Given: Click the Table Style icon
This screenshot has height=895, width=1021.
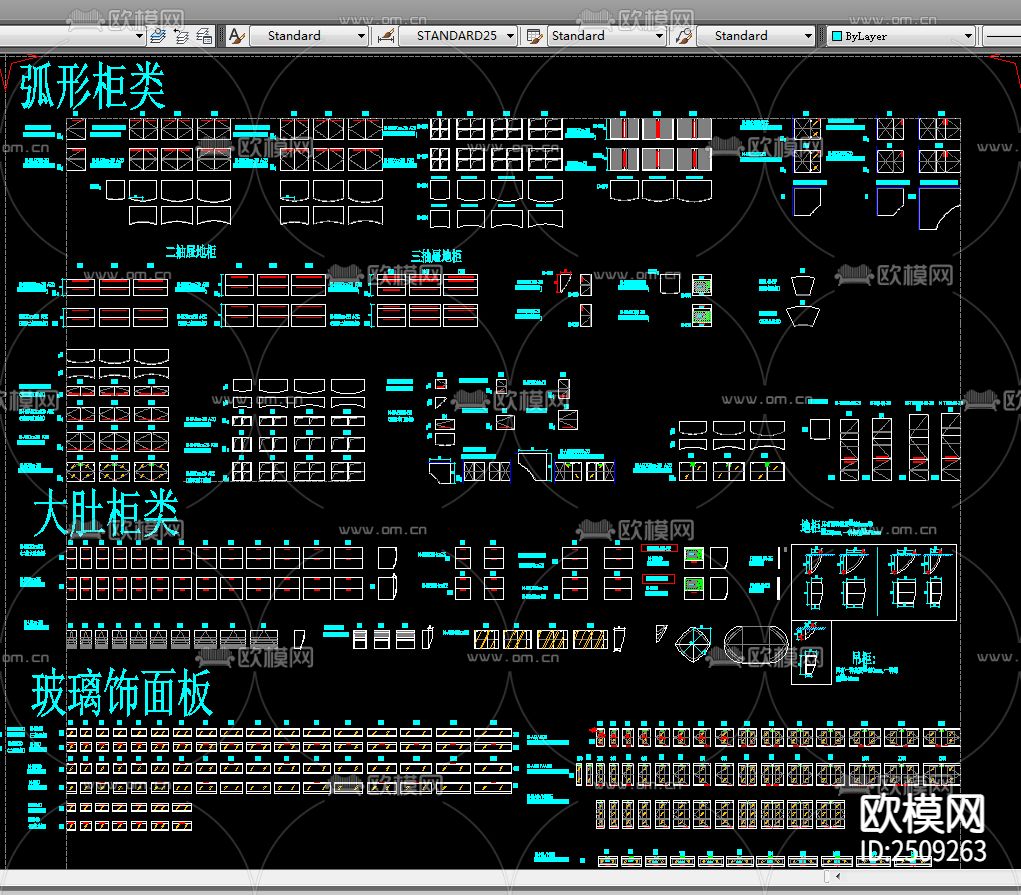Looking at the screenshot, I should tap(534, 36).
